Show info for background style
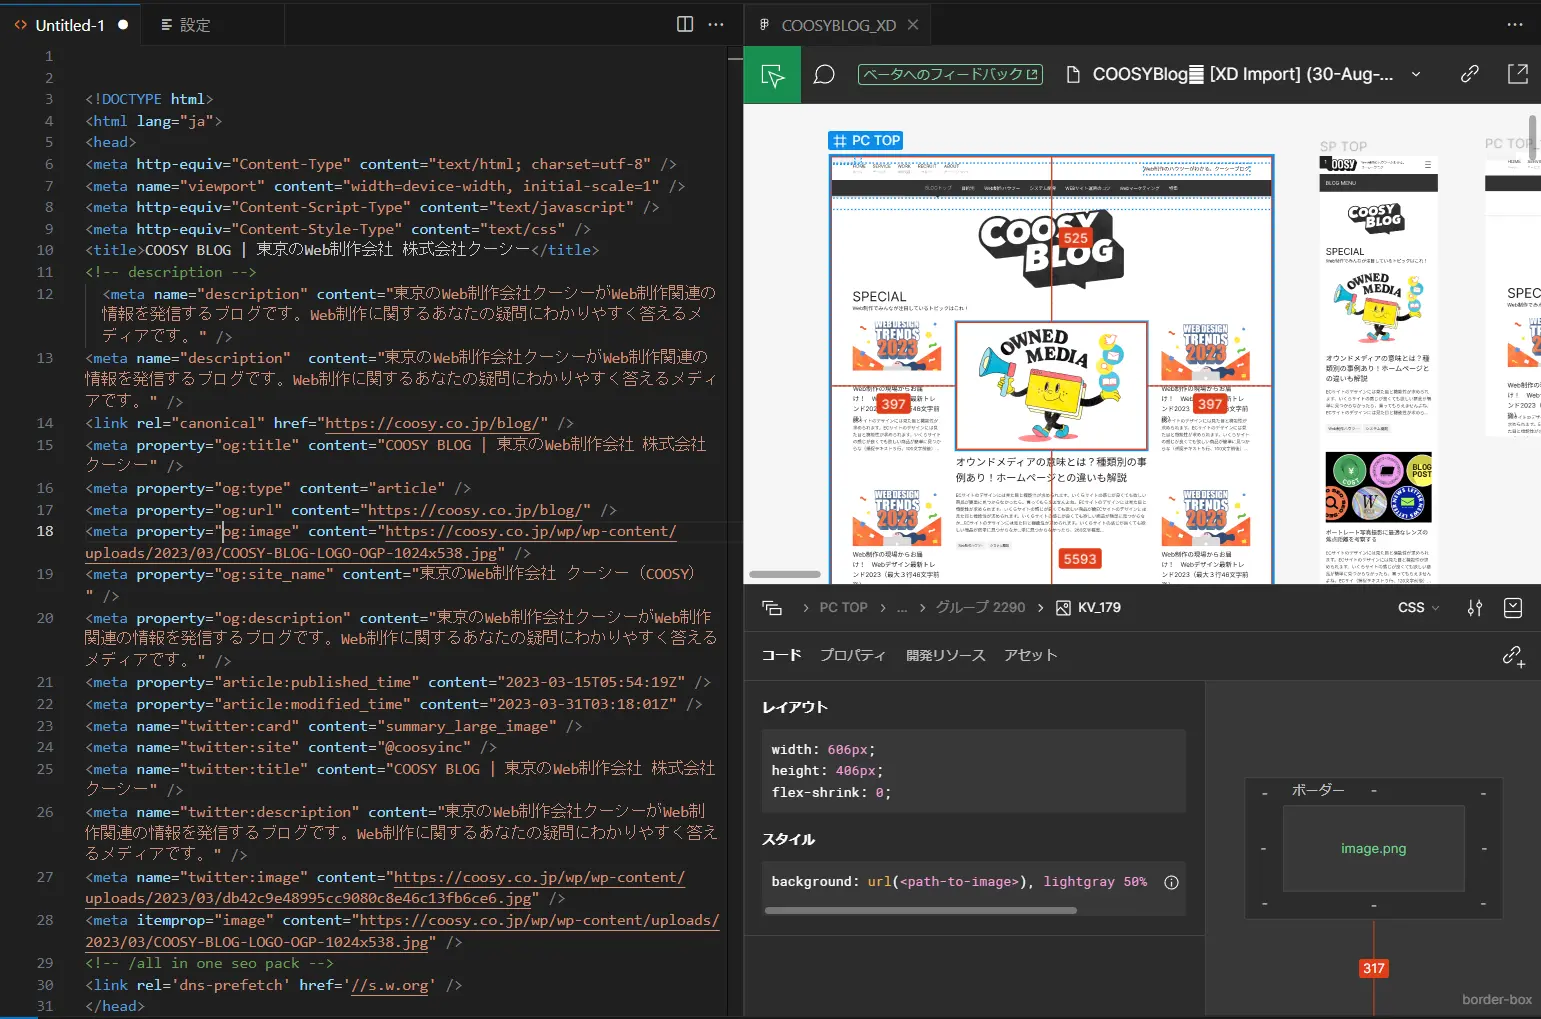 [x=1171, y=882]
